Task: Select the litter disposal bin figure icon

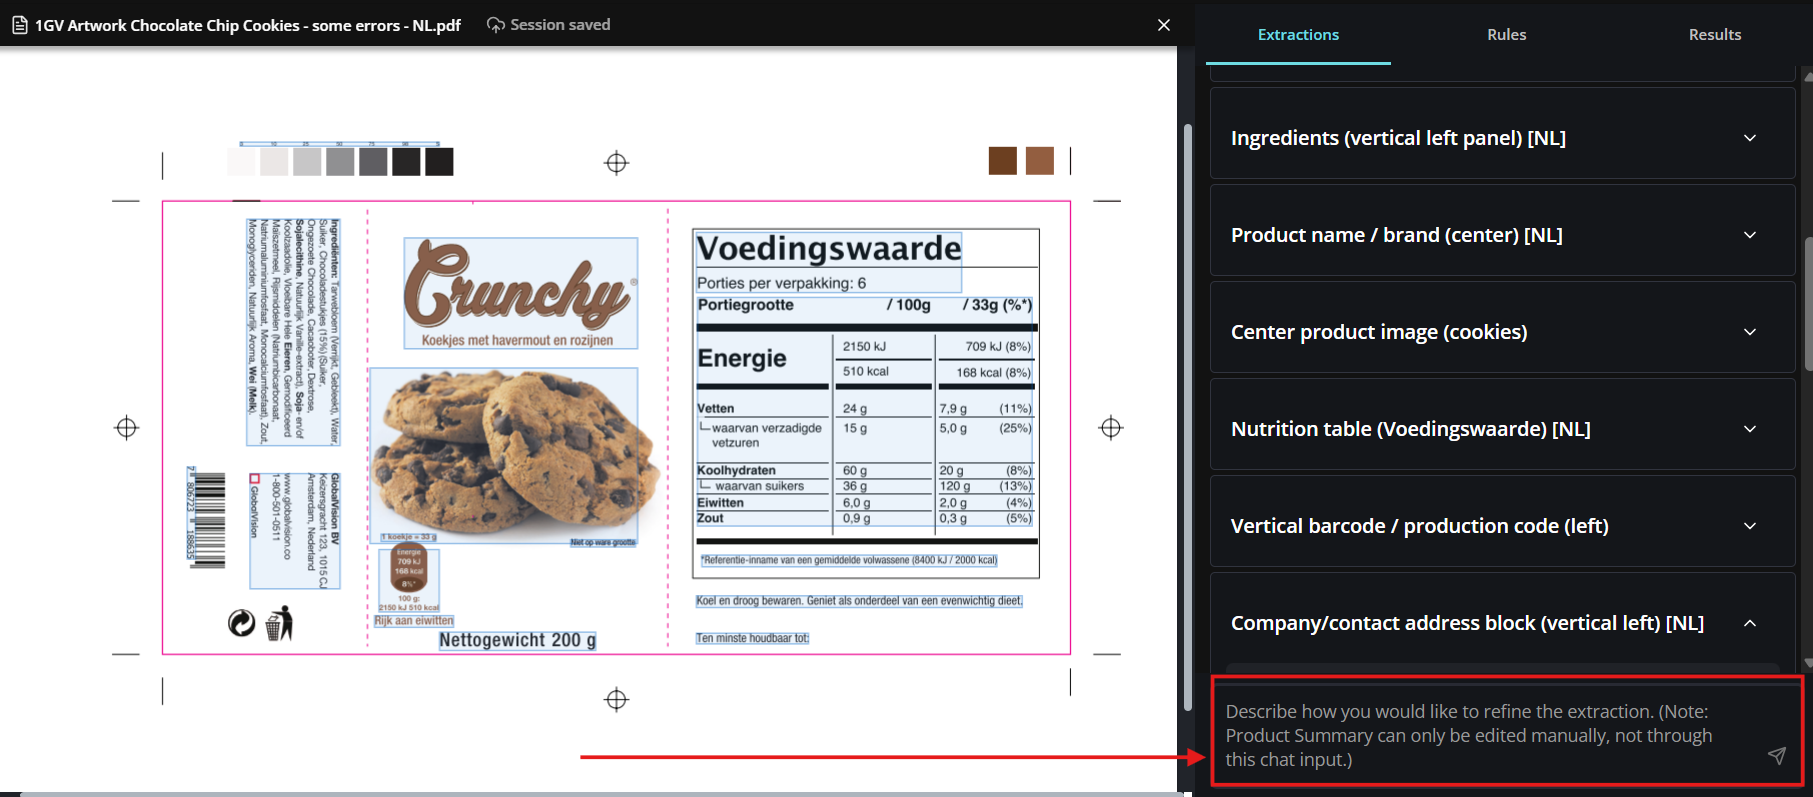Action: click(279, 623)
